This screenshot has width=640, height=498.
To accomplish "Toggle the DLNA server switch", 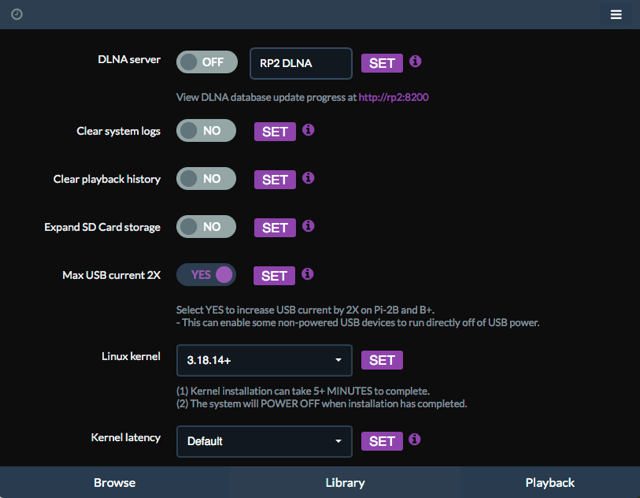I will [x=207, y=62].
